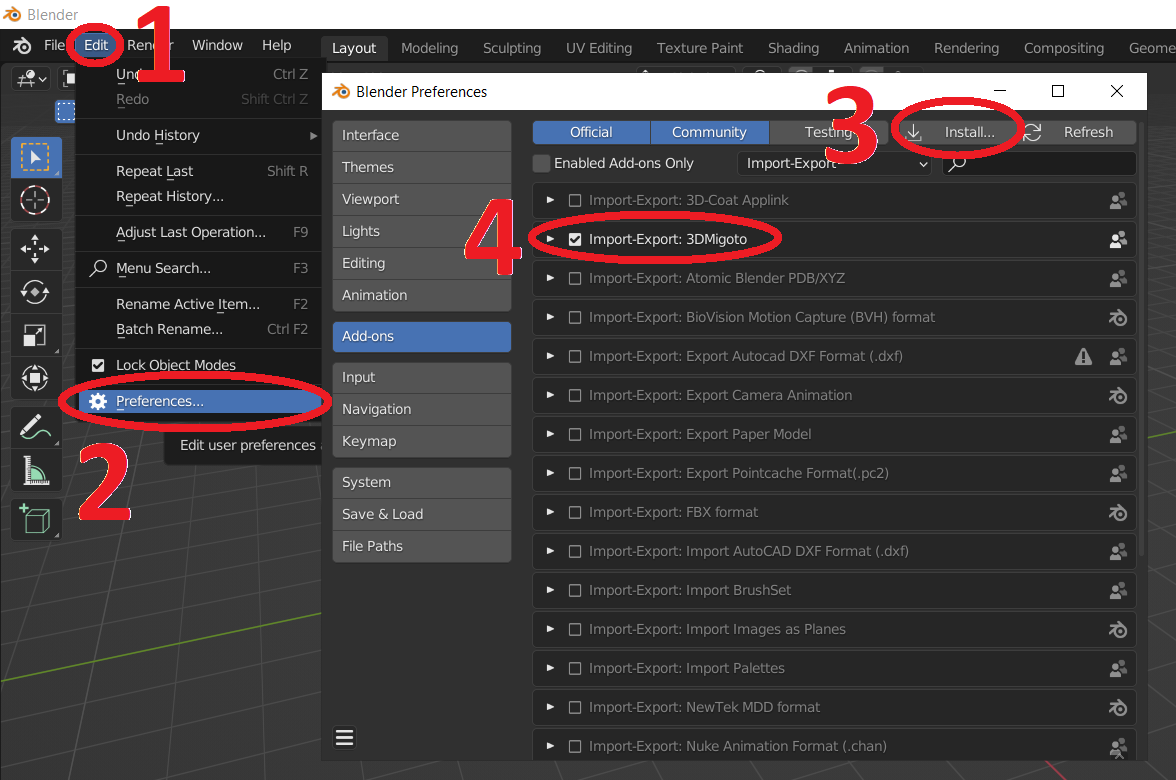Focus the add-on search field
This screenshot has width=1176, height=780.
1040,164
